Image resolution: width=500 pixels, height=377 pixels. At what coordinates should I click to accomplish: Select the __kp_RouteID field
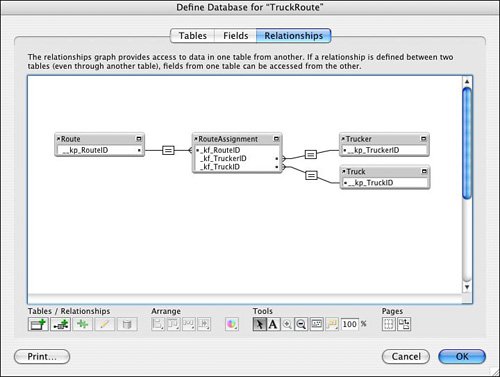[100, 150]
